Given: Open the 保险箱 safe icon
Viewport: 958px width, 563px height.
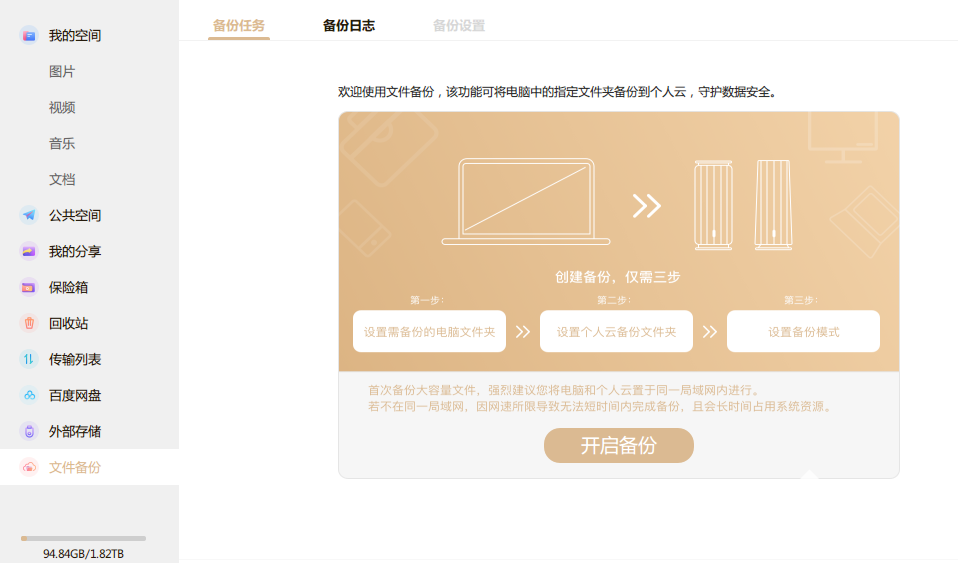Looking at the screenshot, I should pos(29,287).
